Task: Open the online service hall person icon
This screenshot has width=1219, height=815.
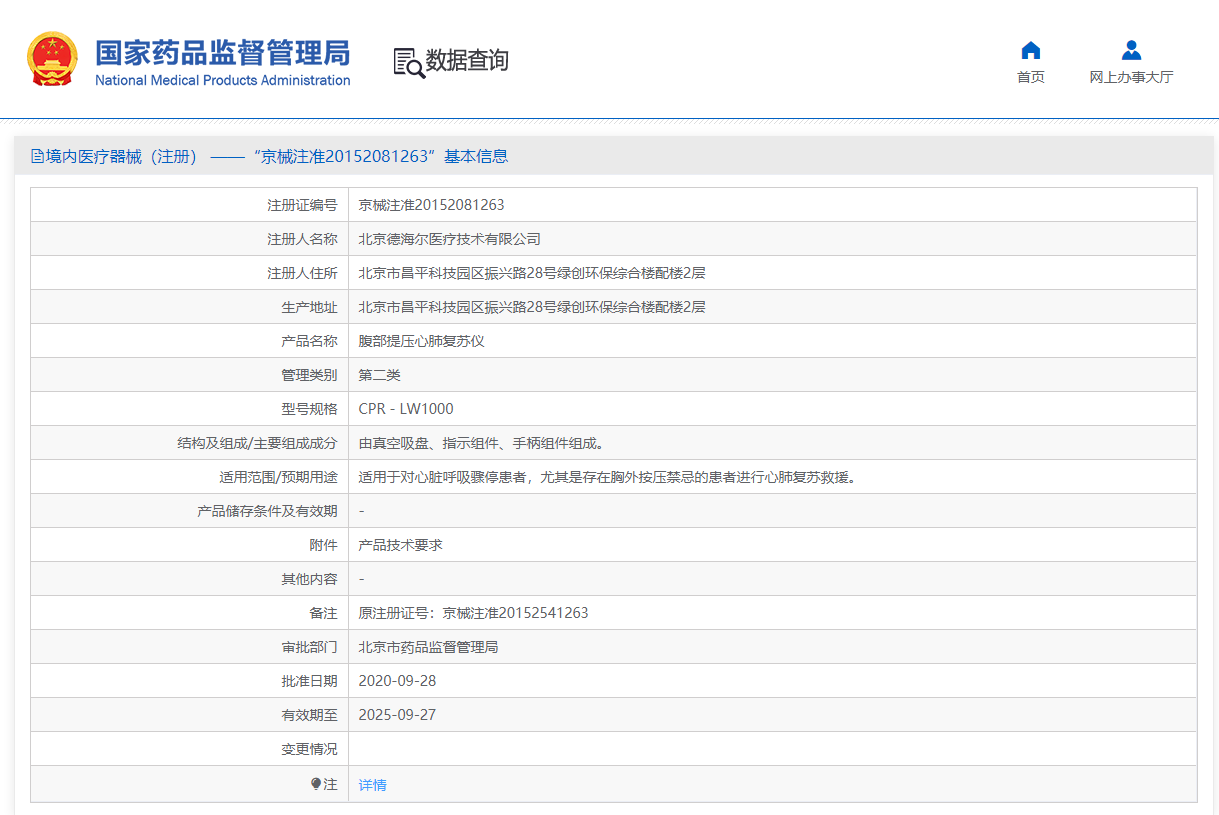Action: (x=1131, y=50)
